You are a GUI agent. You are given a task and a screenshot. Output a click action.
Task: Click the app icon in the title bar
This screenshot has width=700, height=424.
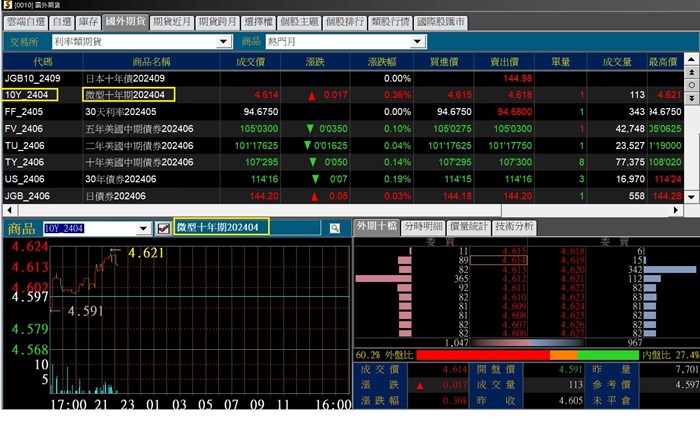point(6,6)
